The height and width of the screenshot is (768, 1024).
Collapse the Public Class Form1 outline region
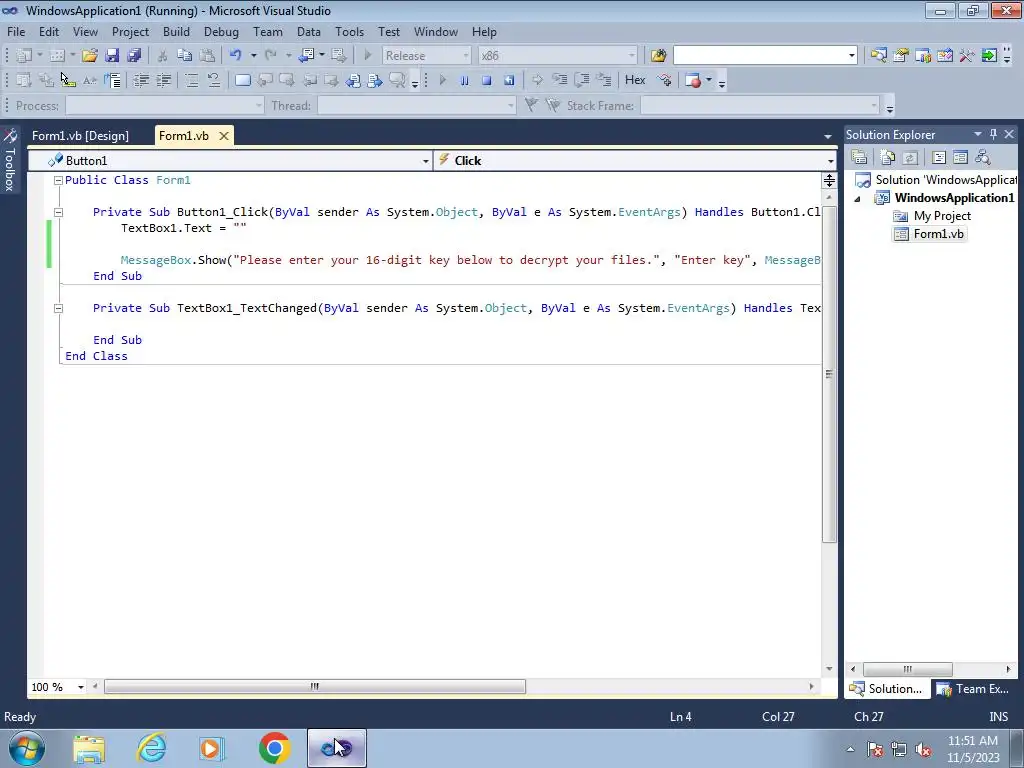pos(58,180)
